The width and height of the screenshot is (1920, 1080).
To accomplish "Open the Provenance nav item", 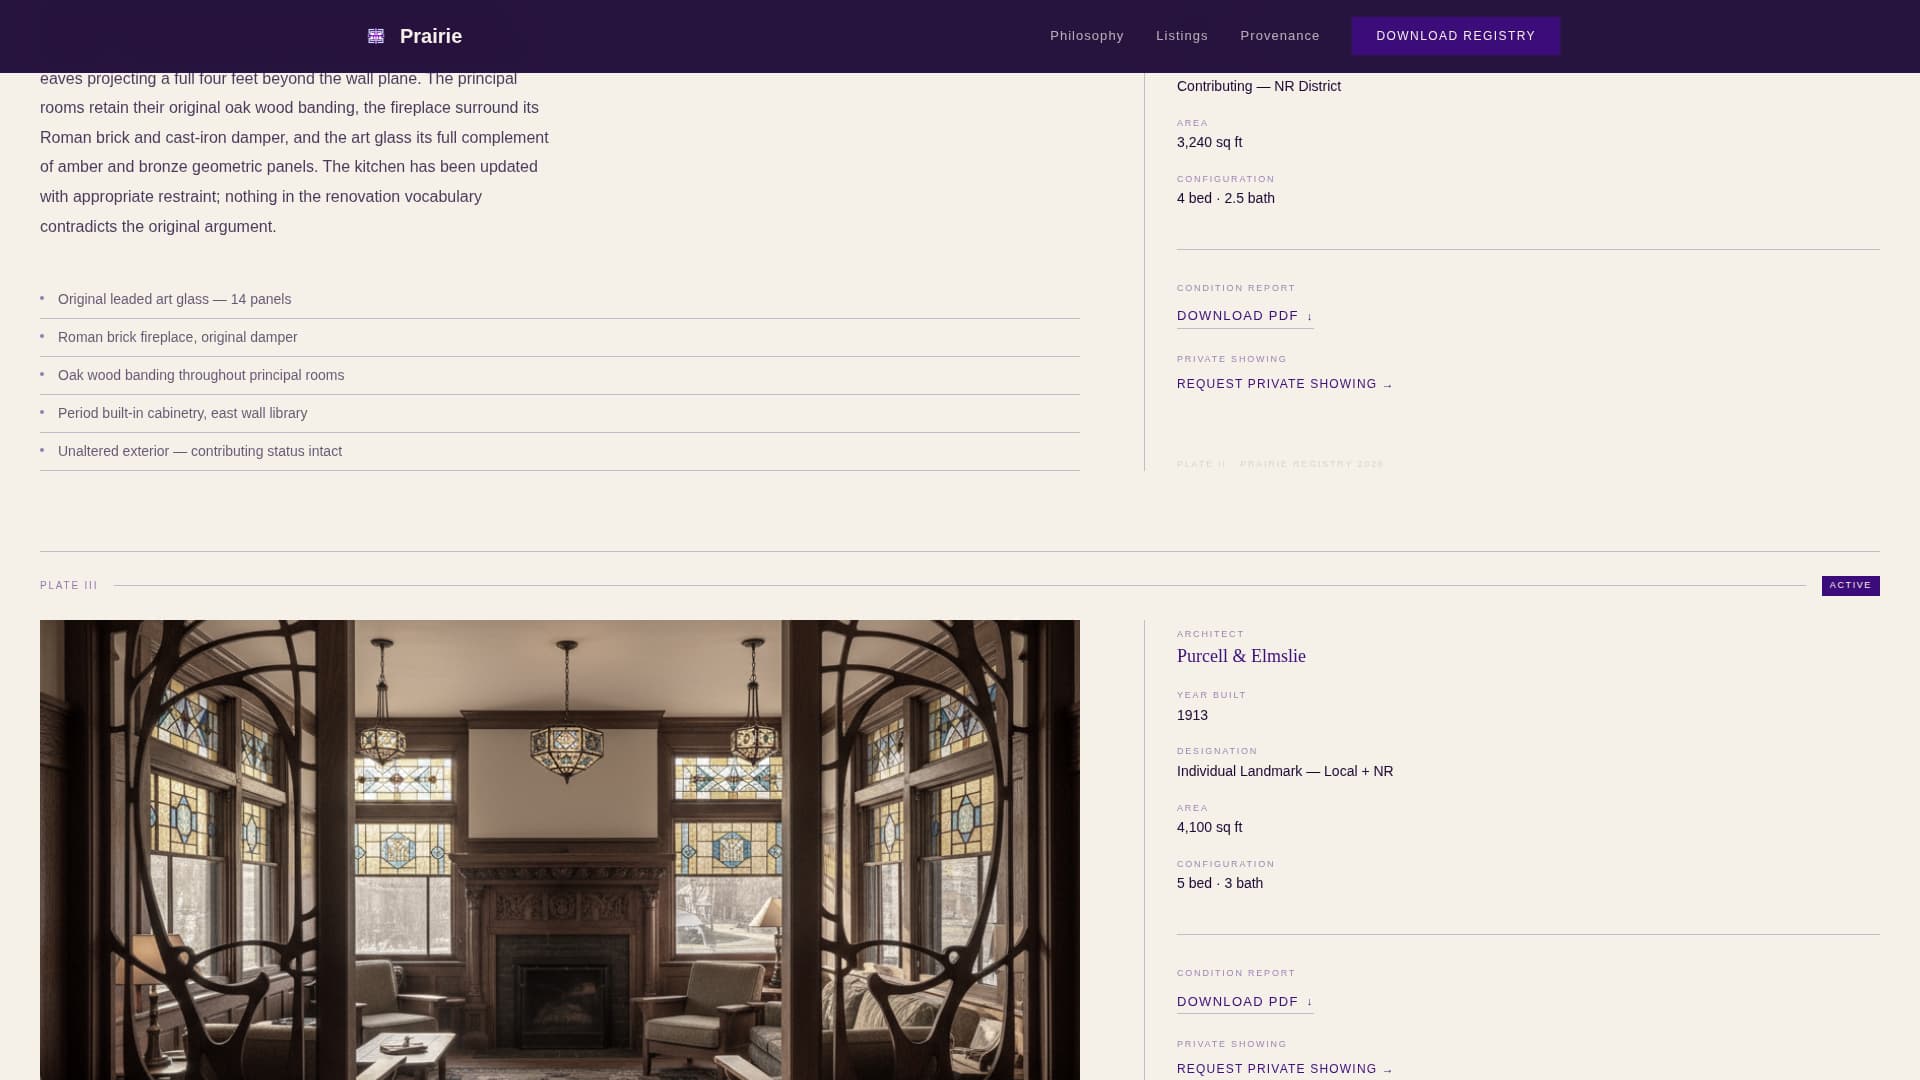I will (x=1280, y=36).
